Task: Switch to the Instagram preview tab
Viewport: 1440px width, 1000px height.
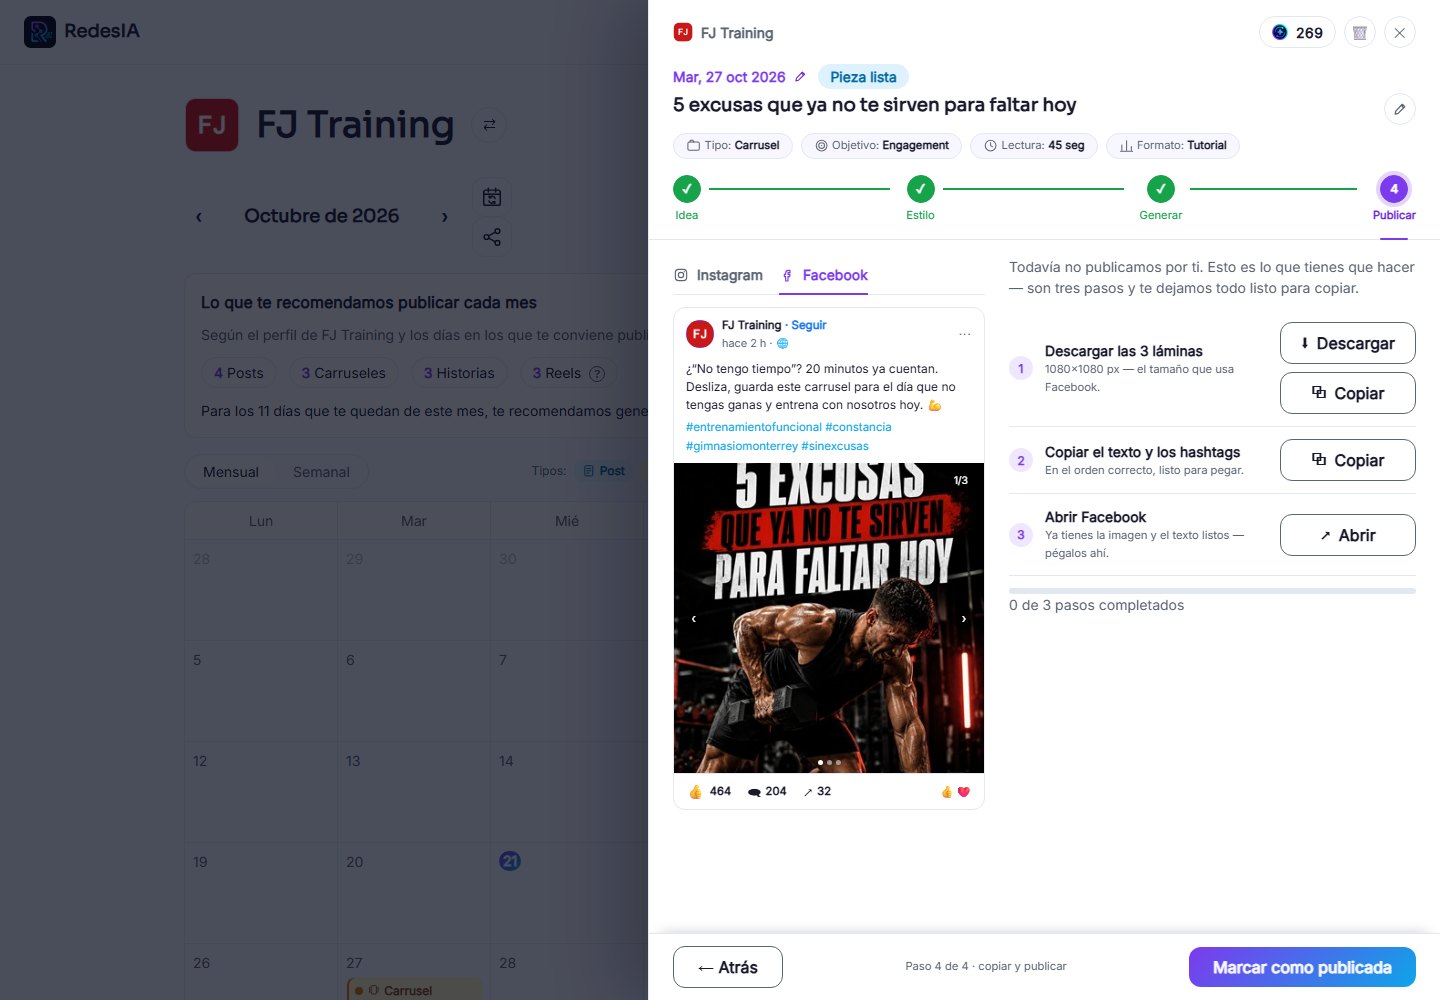Action: coord(719,275)
